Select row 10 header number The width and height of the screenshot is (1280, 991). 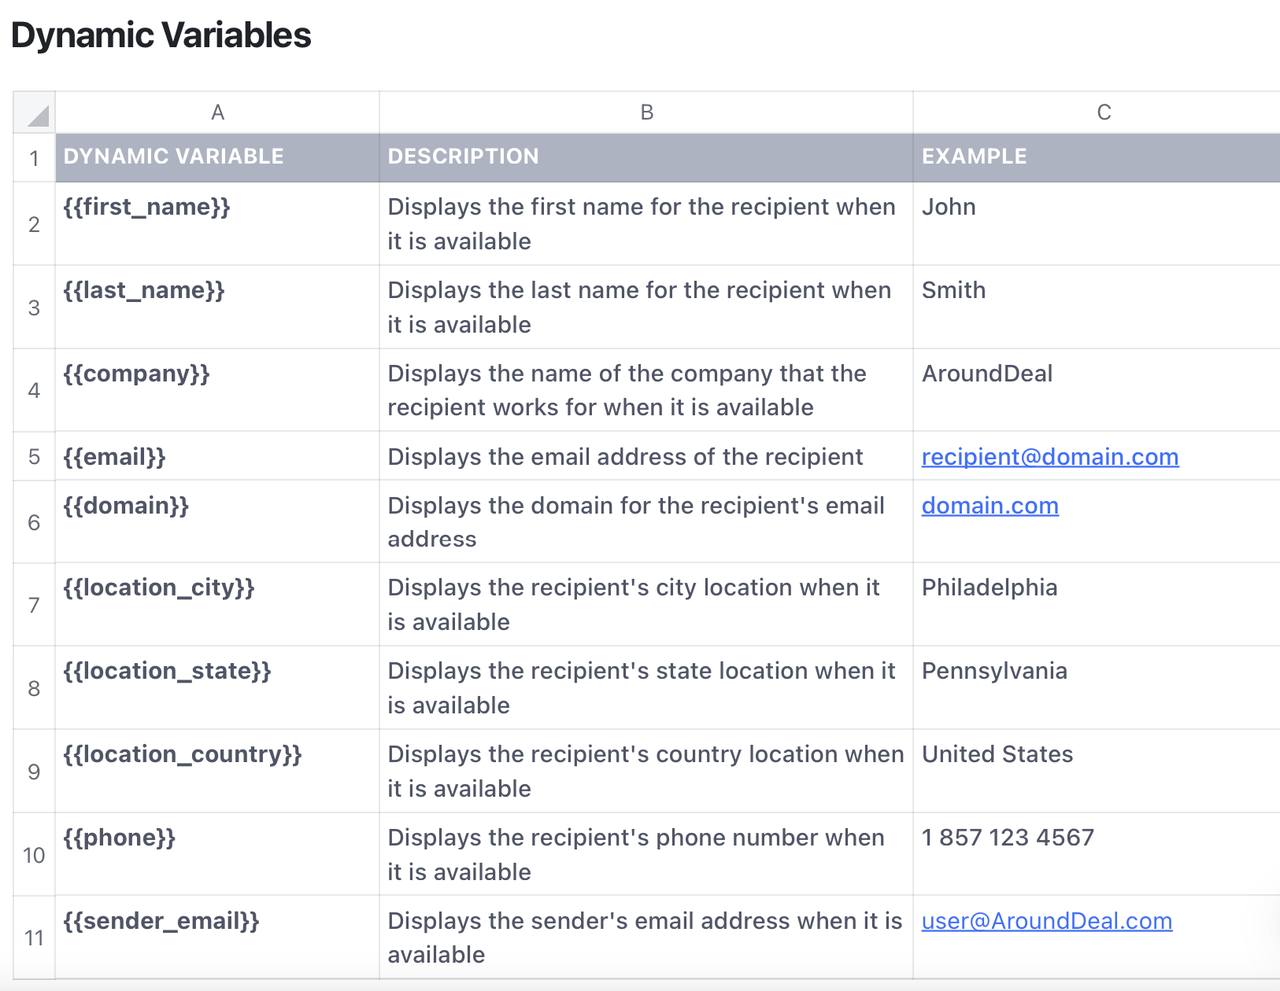pyautogui.click(x=34, y=855)
